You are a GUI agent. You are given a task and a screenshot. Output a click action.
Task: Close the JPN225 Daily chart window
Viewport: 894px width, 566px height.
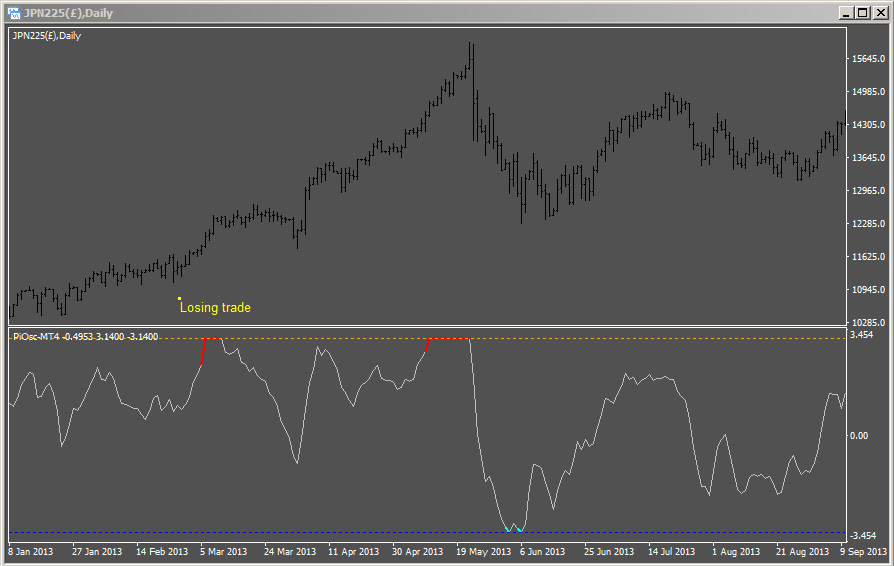[x=880, y=13]
